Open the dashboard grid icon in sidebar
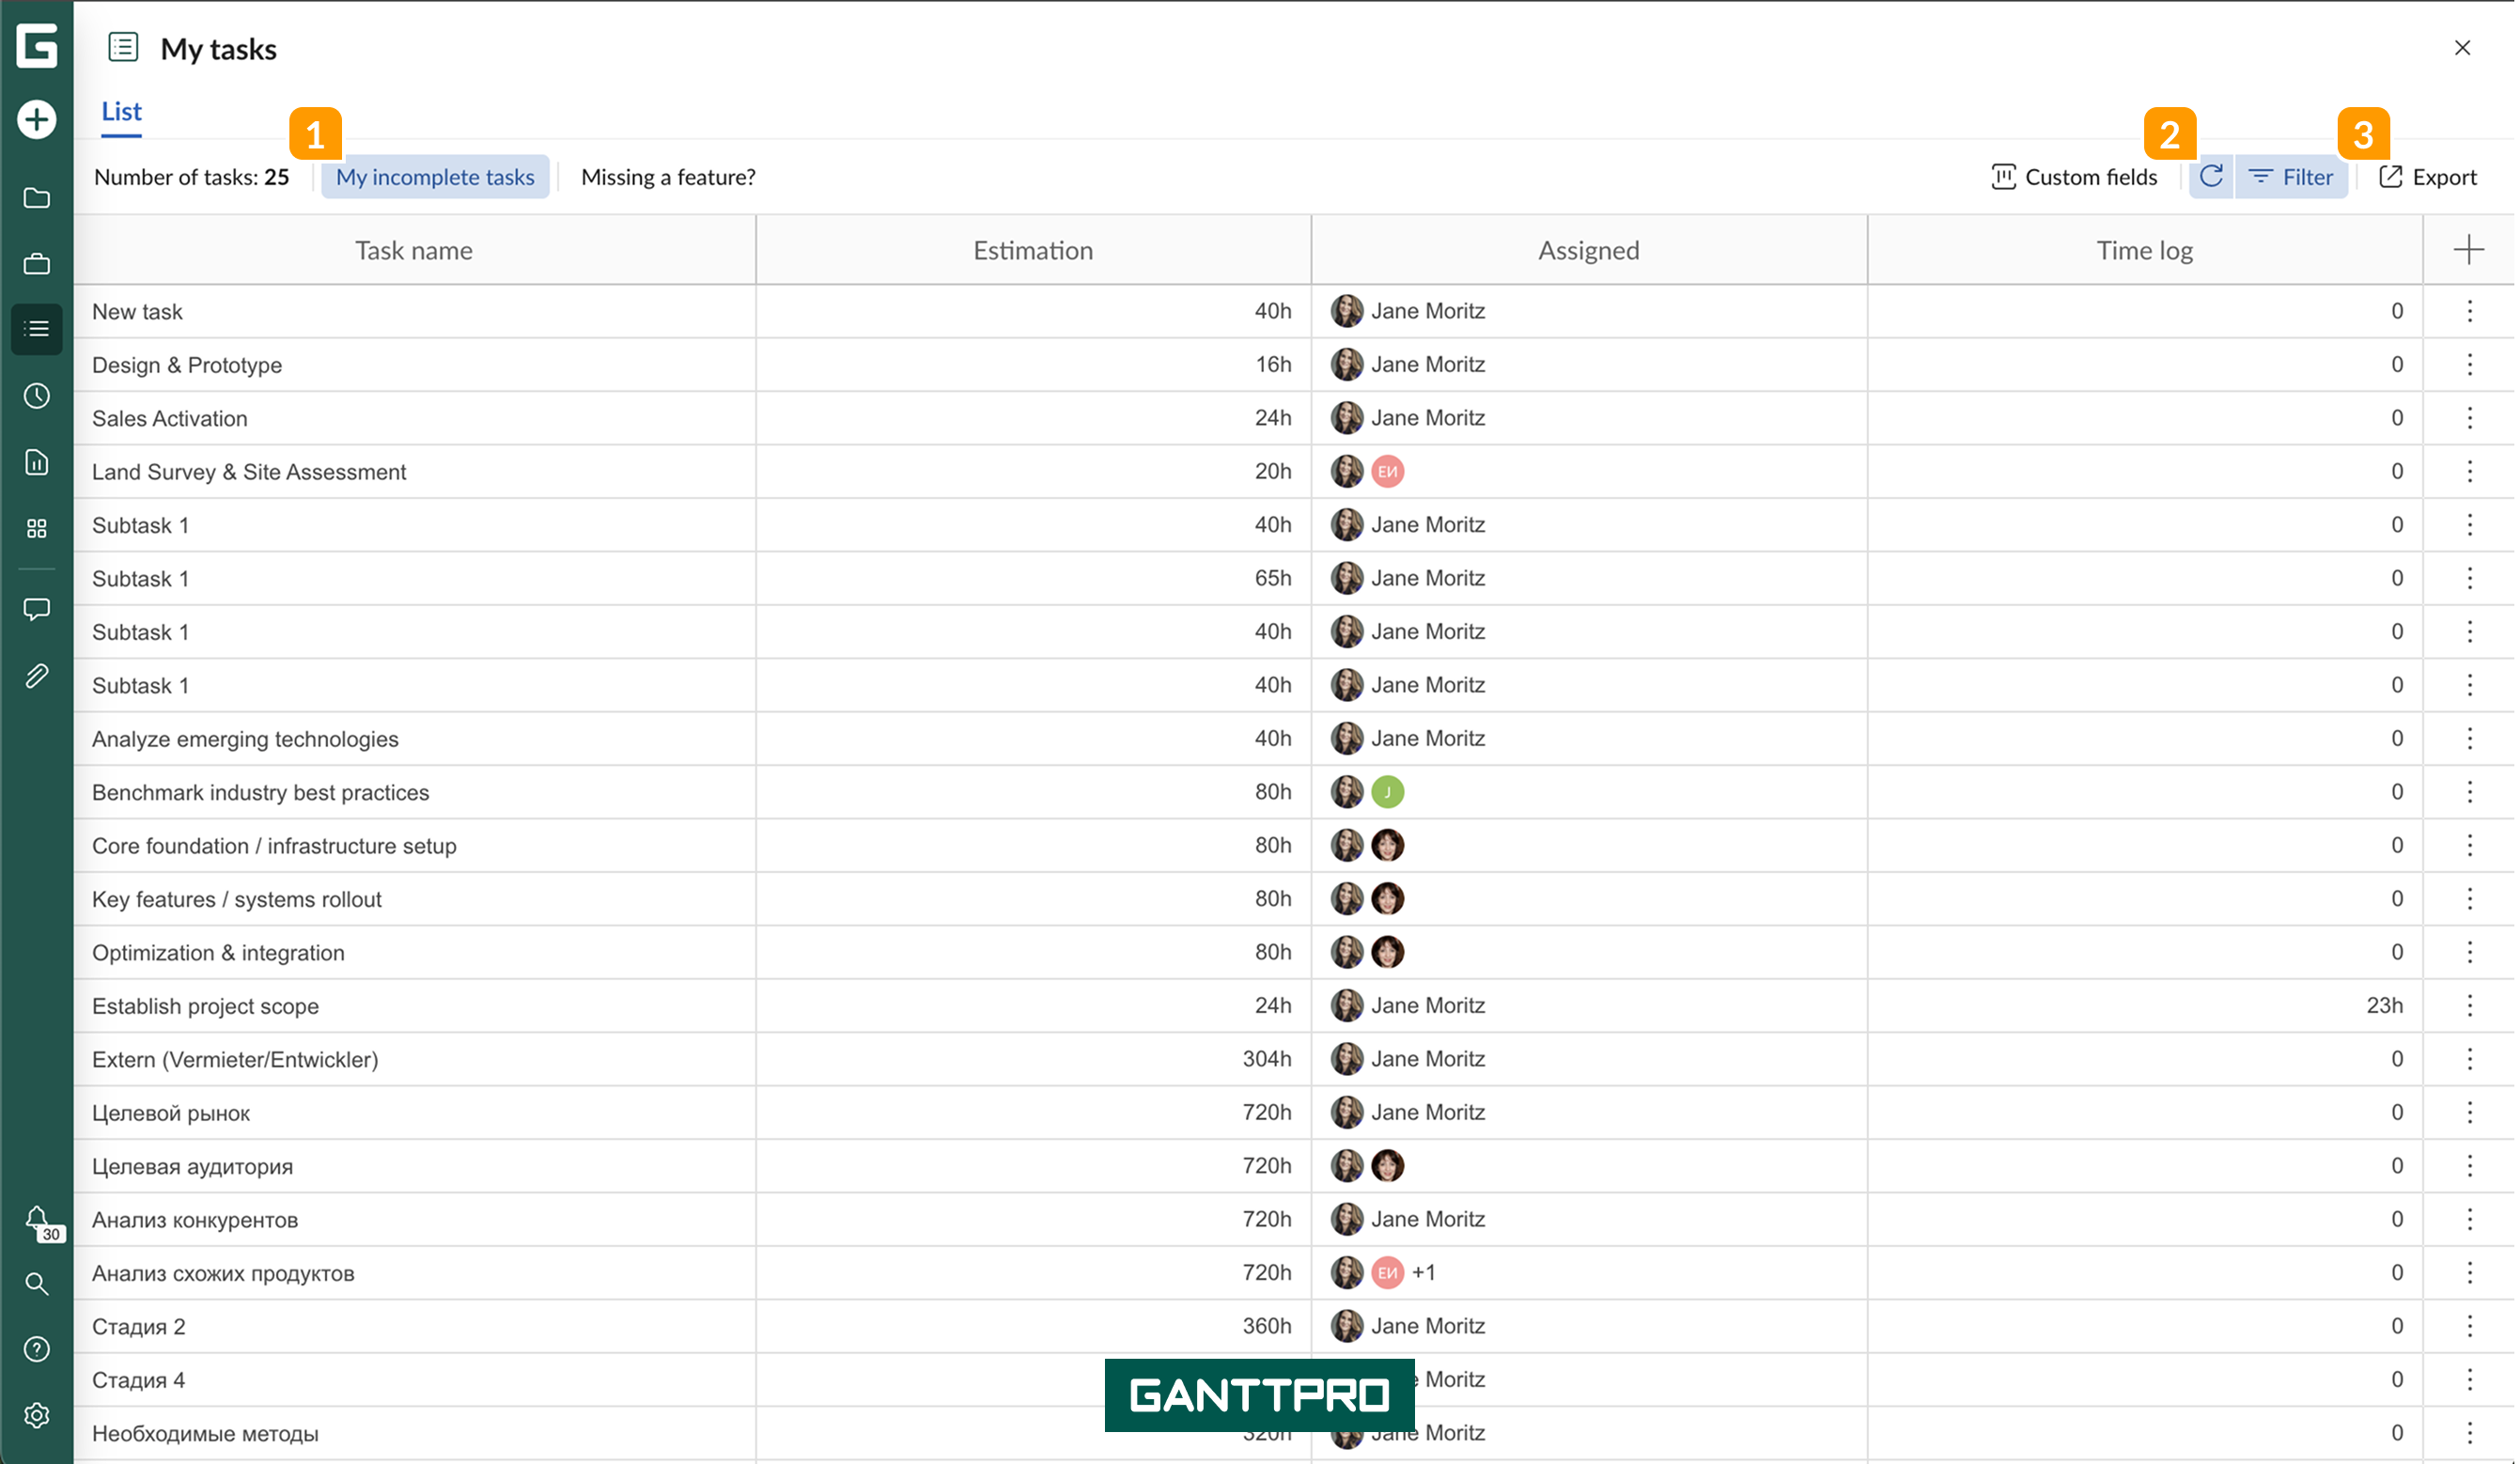 (x=37, y=528)
